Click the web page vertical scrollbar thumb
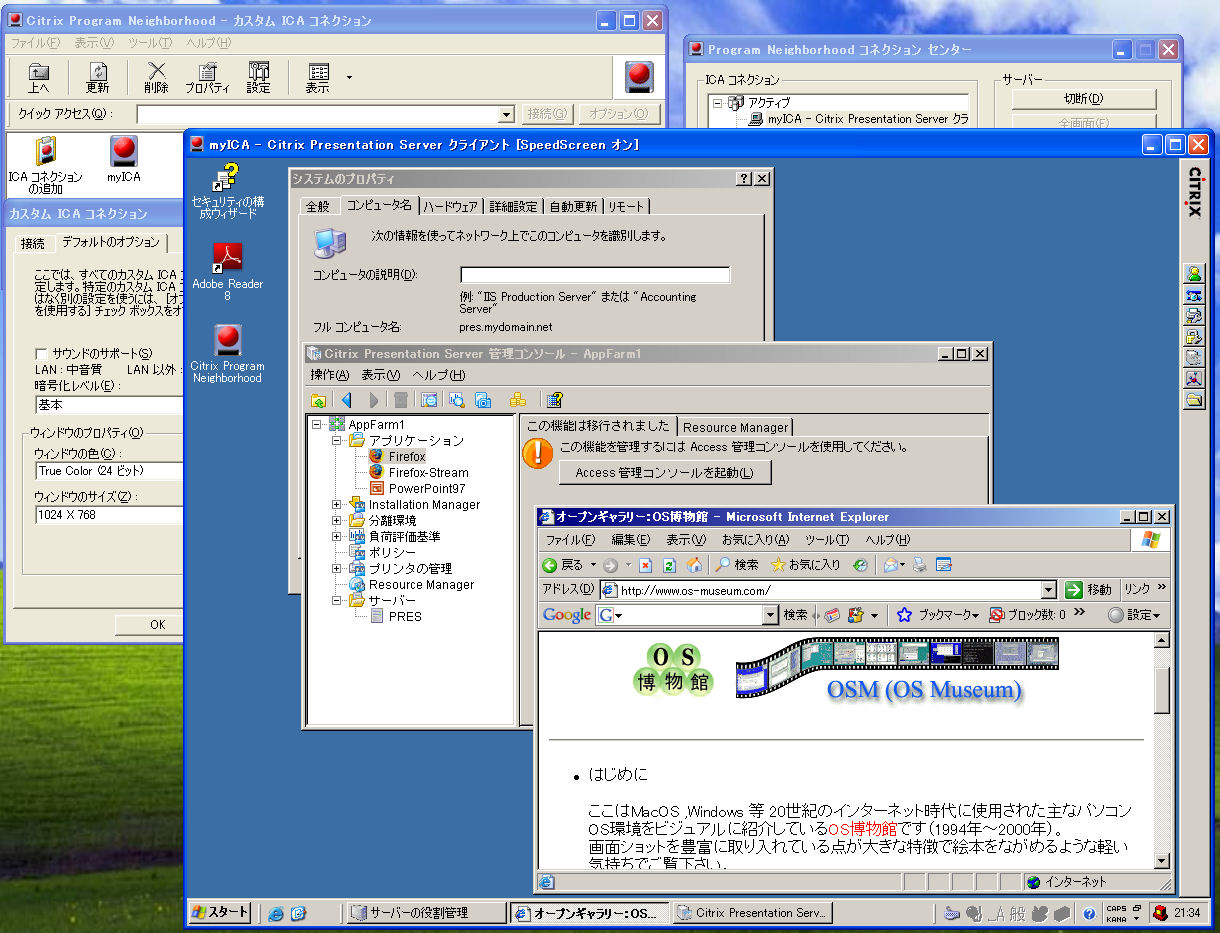The image size is (1220, 933). tap(1161, 690)
